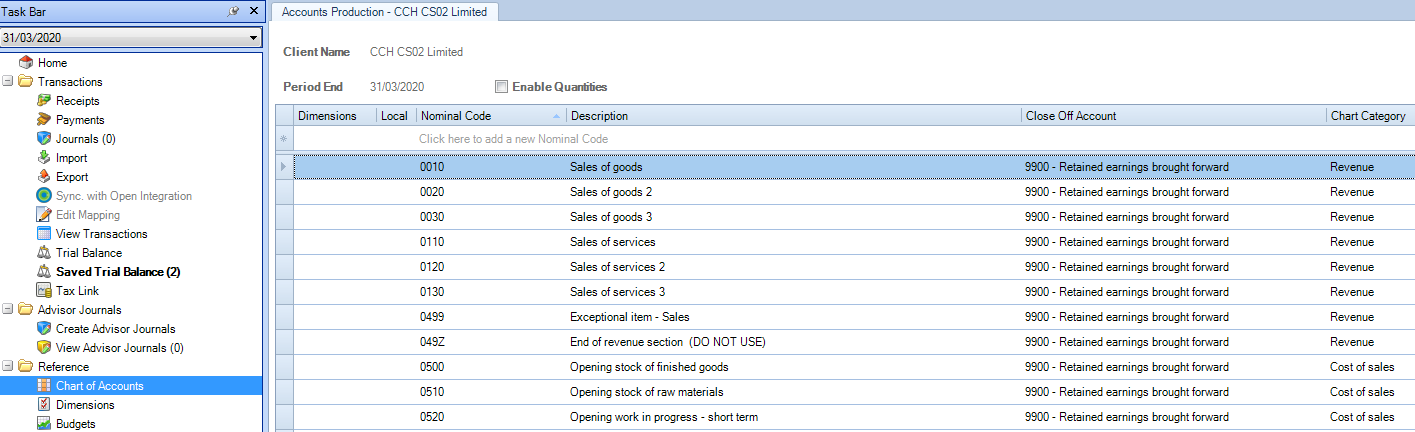1415x432 pixels.
Task: Sort by Close Off Account column header
Action: 1174,116
